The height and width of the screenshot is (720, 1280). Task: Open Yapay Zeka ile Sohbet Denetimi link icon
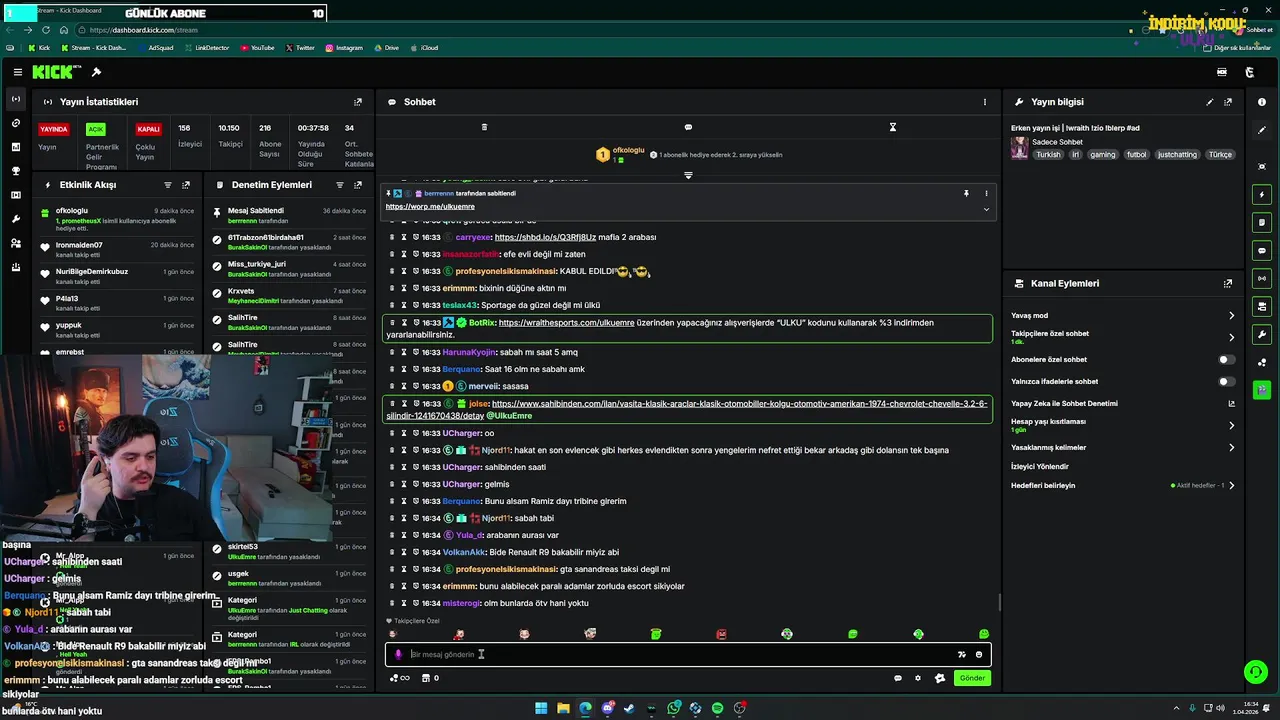click(1231, 404)
